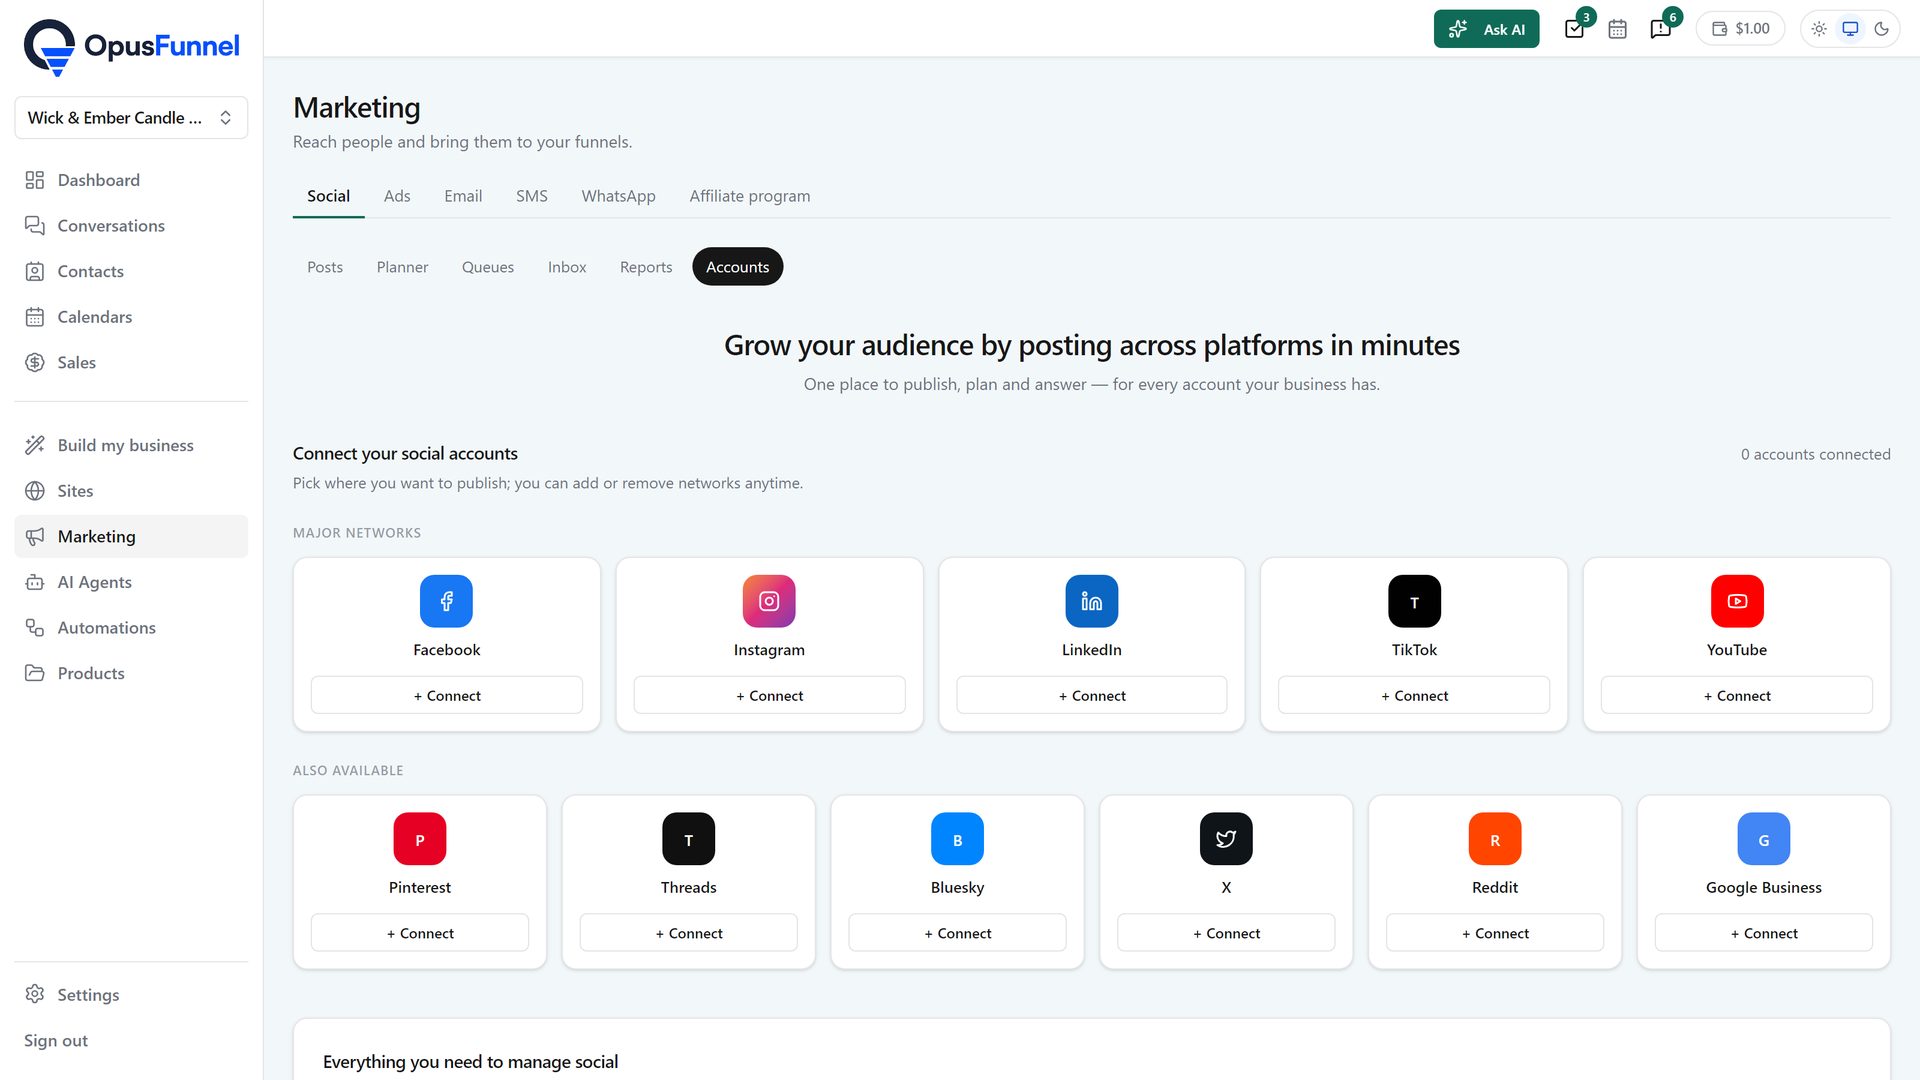
Task: Open Build my business in the sidebar
Action: click(x=131, y=445)
